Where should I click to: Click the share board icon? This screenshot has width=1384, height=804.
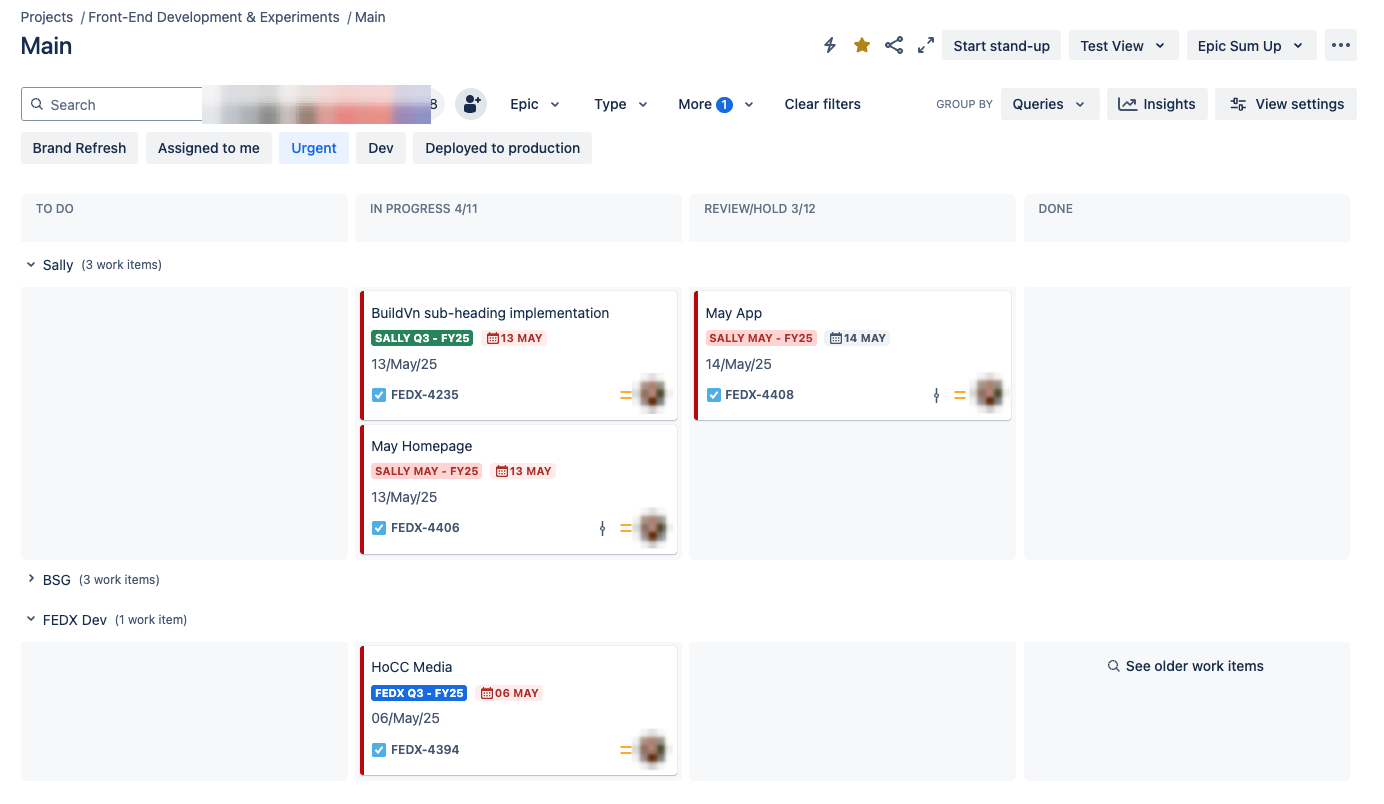tap(894, 45)
